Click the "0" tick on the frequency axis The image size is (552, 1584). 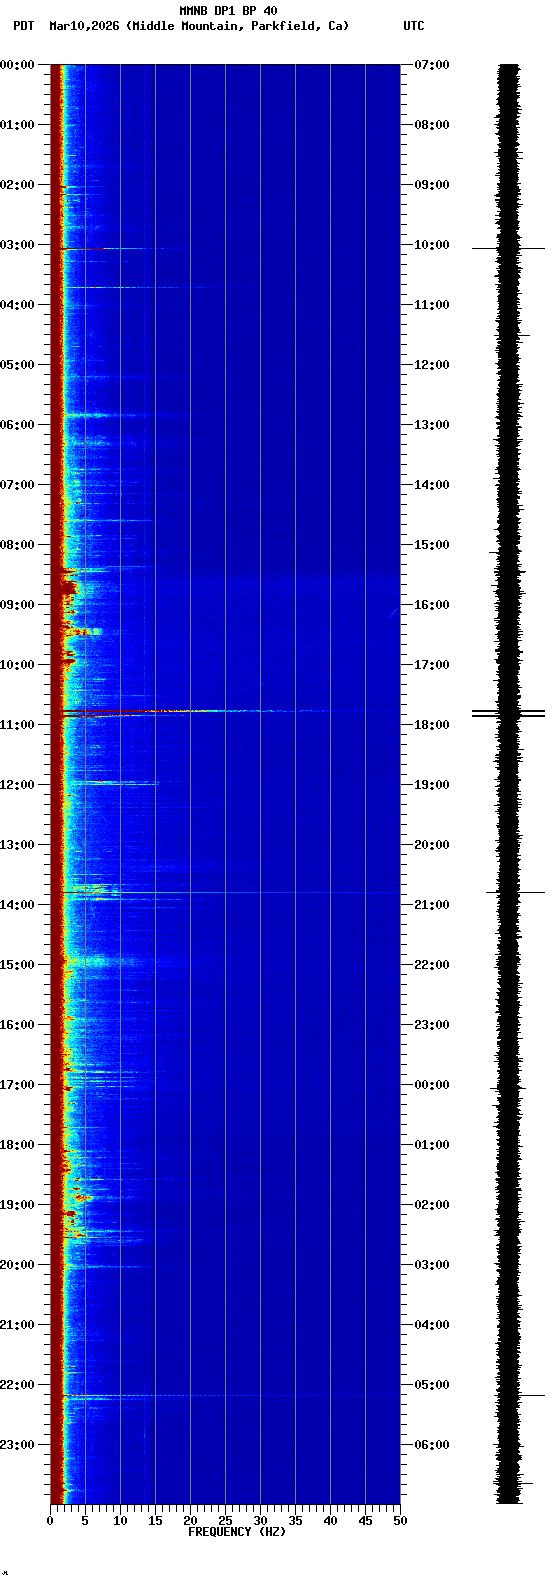coord(50,1521)
